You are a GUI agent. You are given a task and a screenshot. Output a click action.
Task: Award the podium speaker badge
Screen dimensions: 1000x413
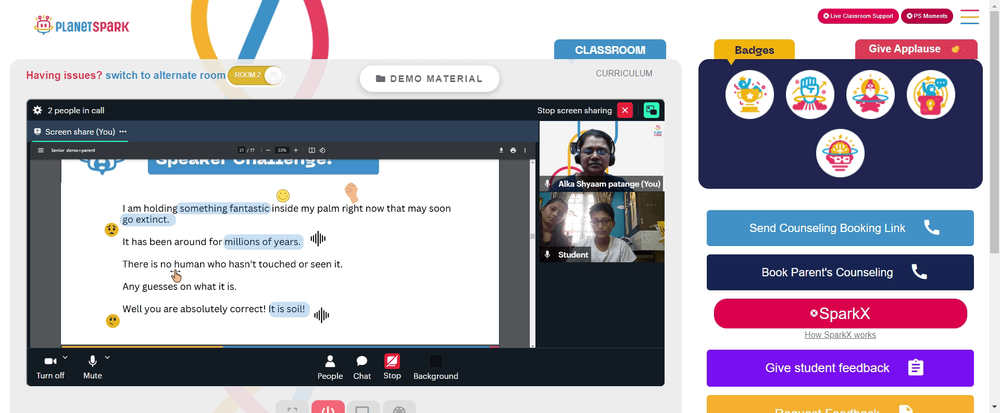930,94
